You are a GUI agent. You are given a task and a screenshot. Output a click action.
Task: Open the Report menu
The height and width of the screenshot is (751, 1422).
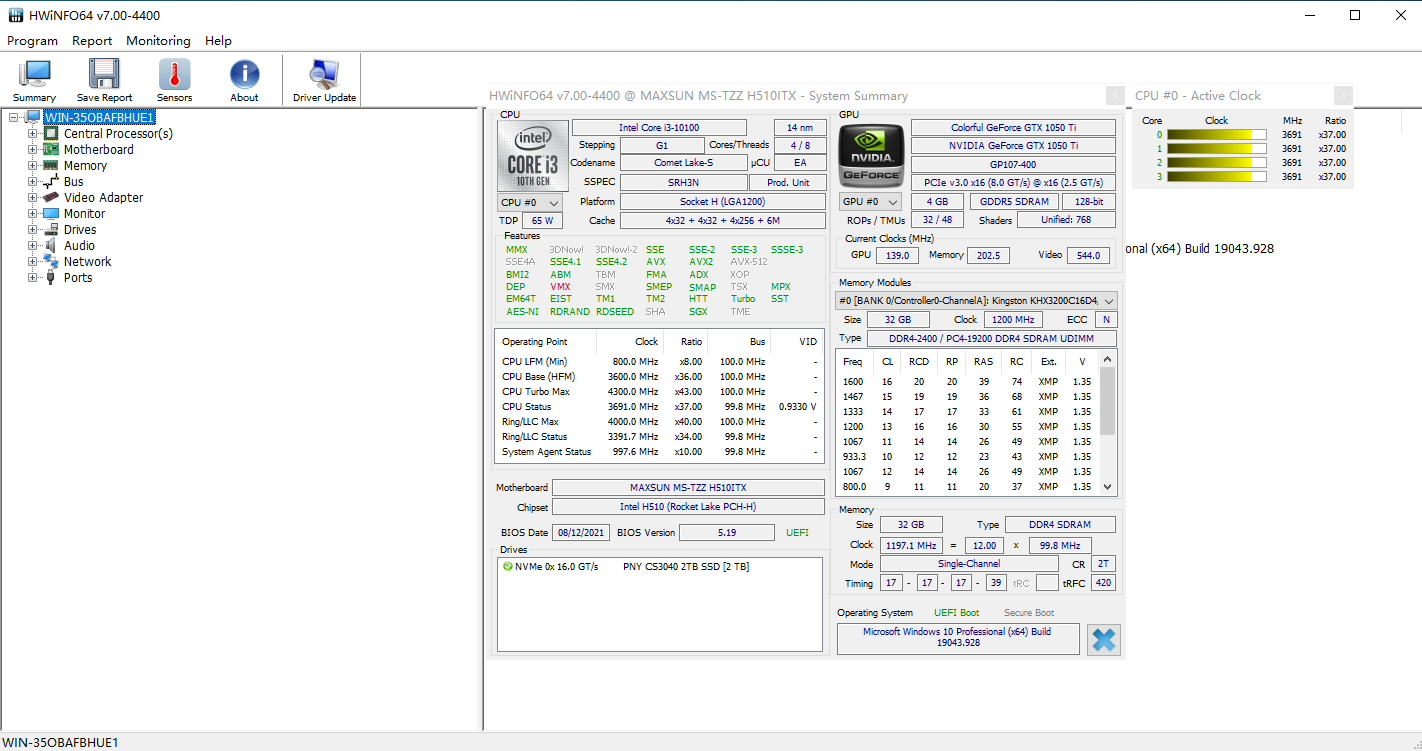pyautogui.click(x=92, y=41)
